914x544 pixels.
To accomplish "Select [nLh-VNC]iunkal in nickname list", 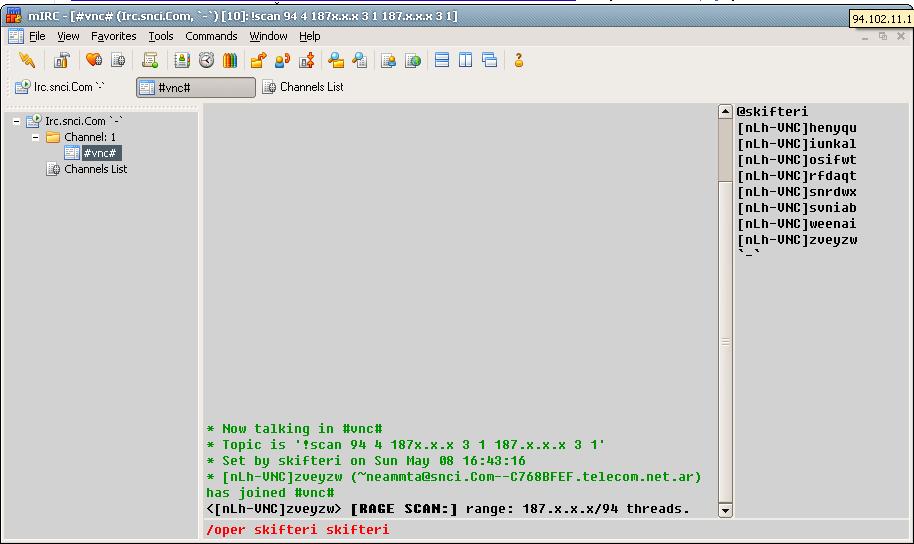I will pos(797,143).
